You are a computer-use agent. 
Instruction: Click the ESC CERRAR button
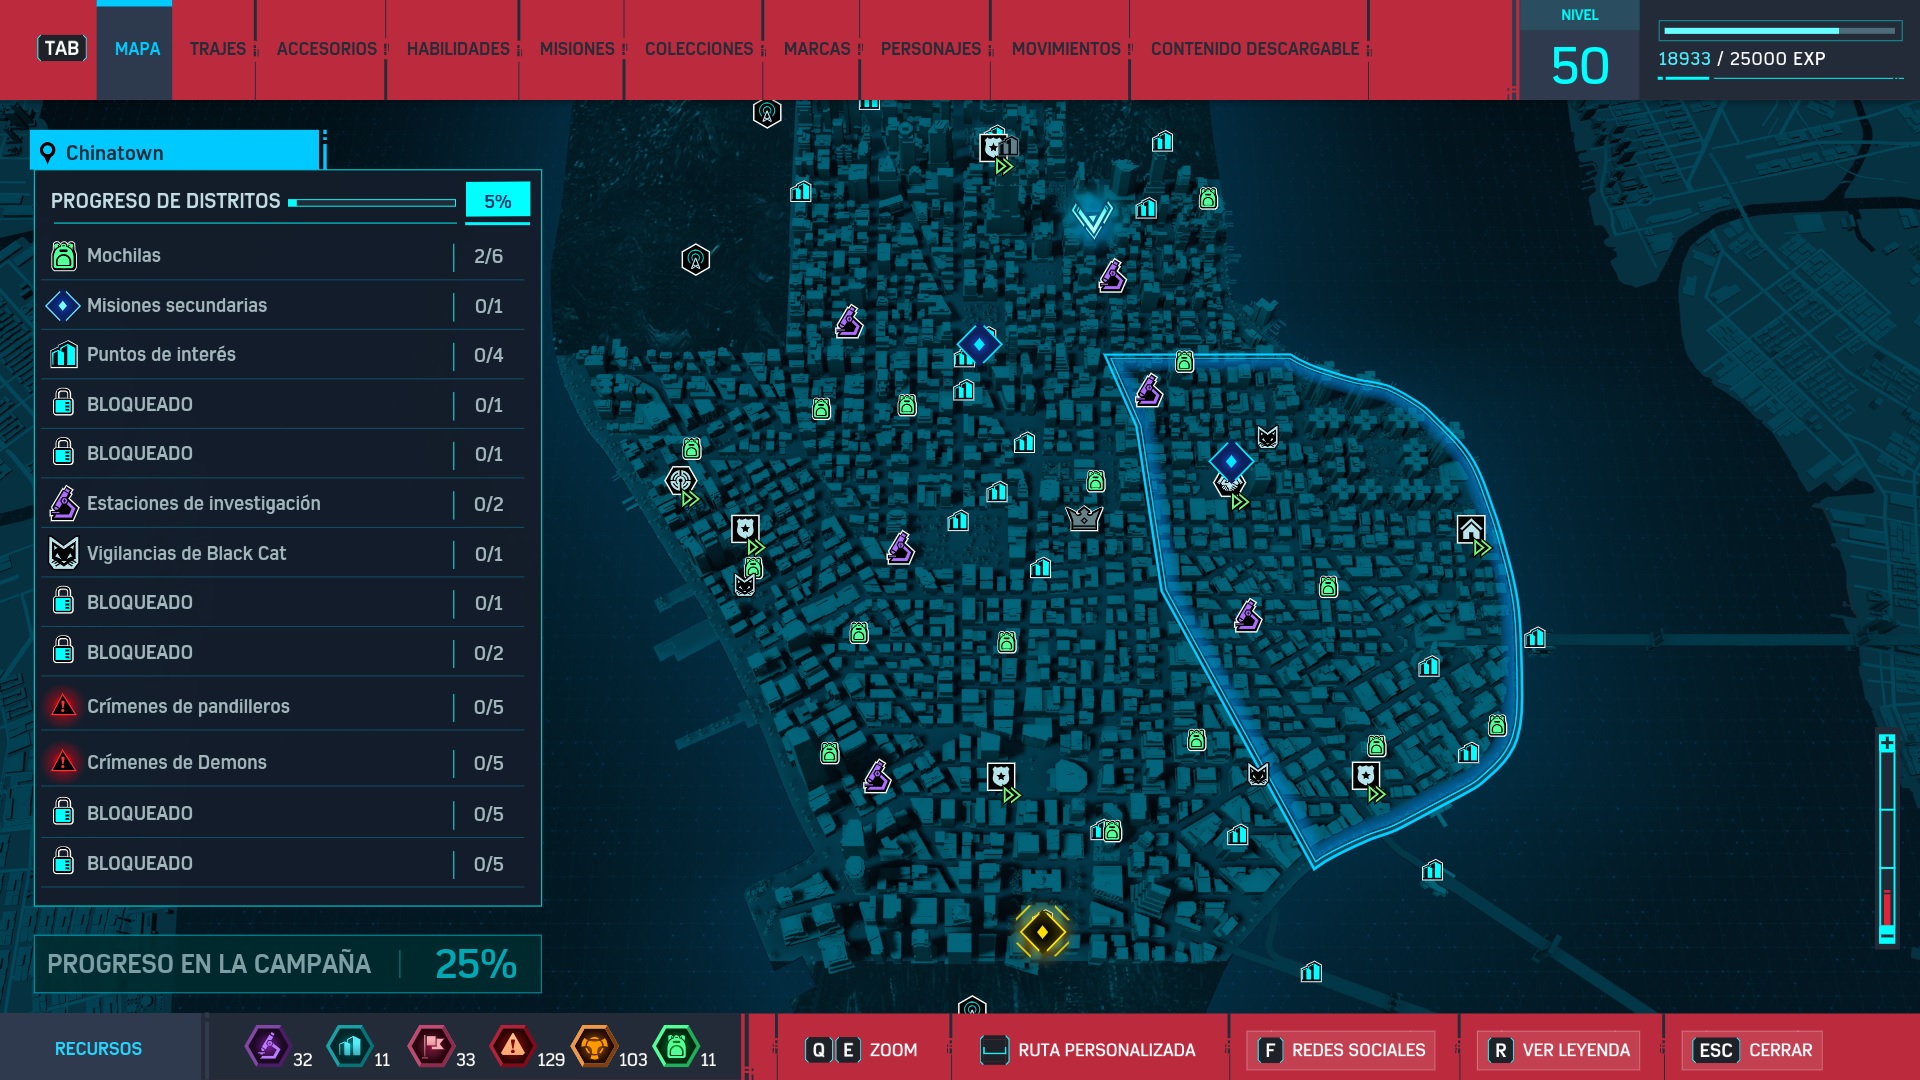click(1753, 1050)
